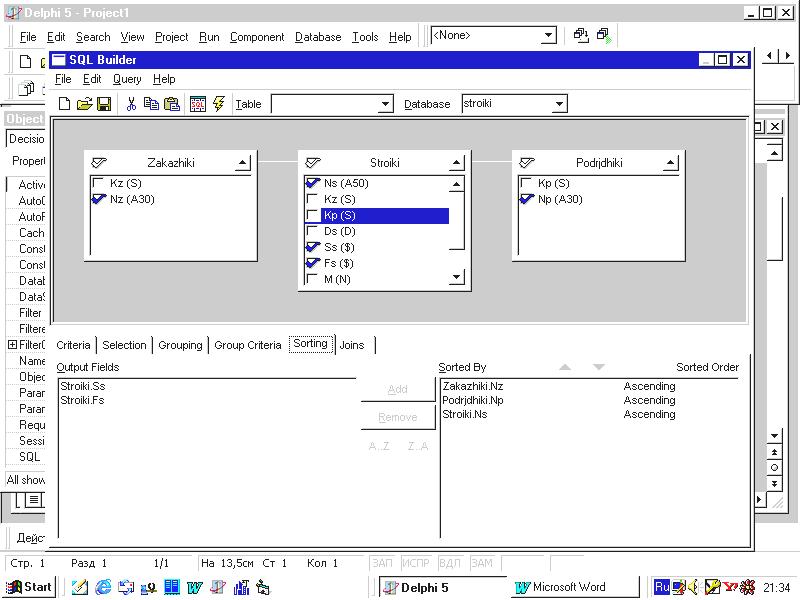Viewport: 800px width, 600px height.
Task: Switch to the Criteria tab
Action: point(73,345)
